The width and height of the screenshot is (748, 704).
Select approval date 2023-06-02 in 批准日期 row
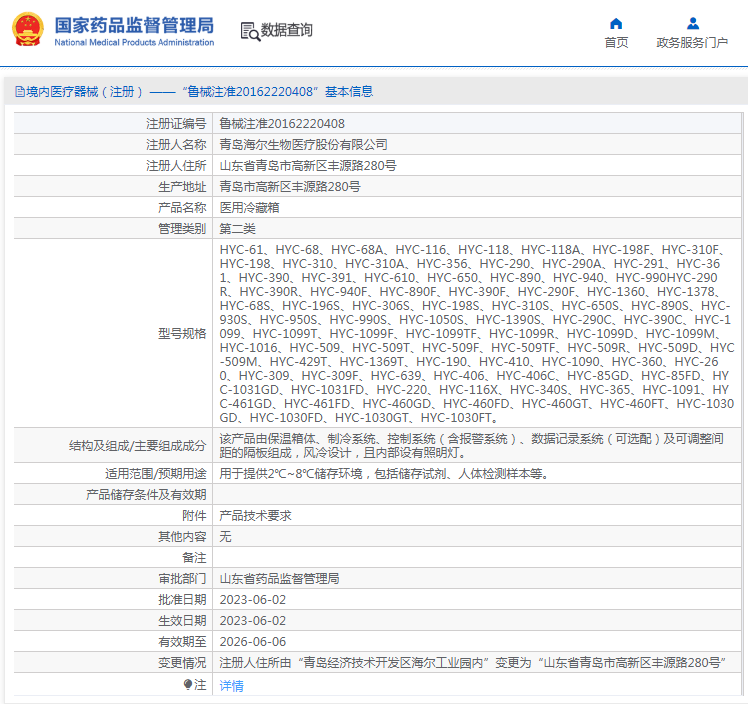(253, 600)
